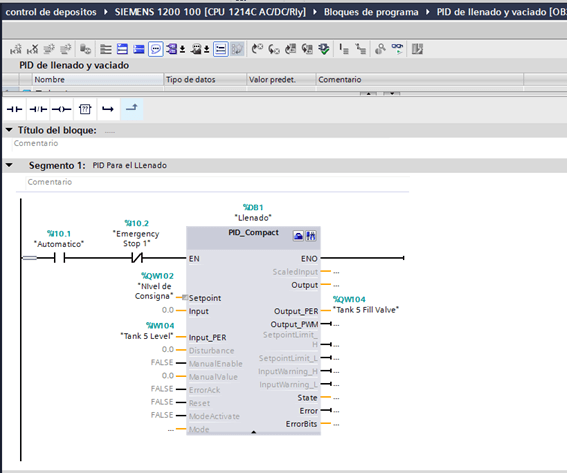
Task: Open the tag information dropdown arrow
Action: 206,49
